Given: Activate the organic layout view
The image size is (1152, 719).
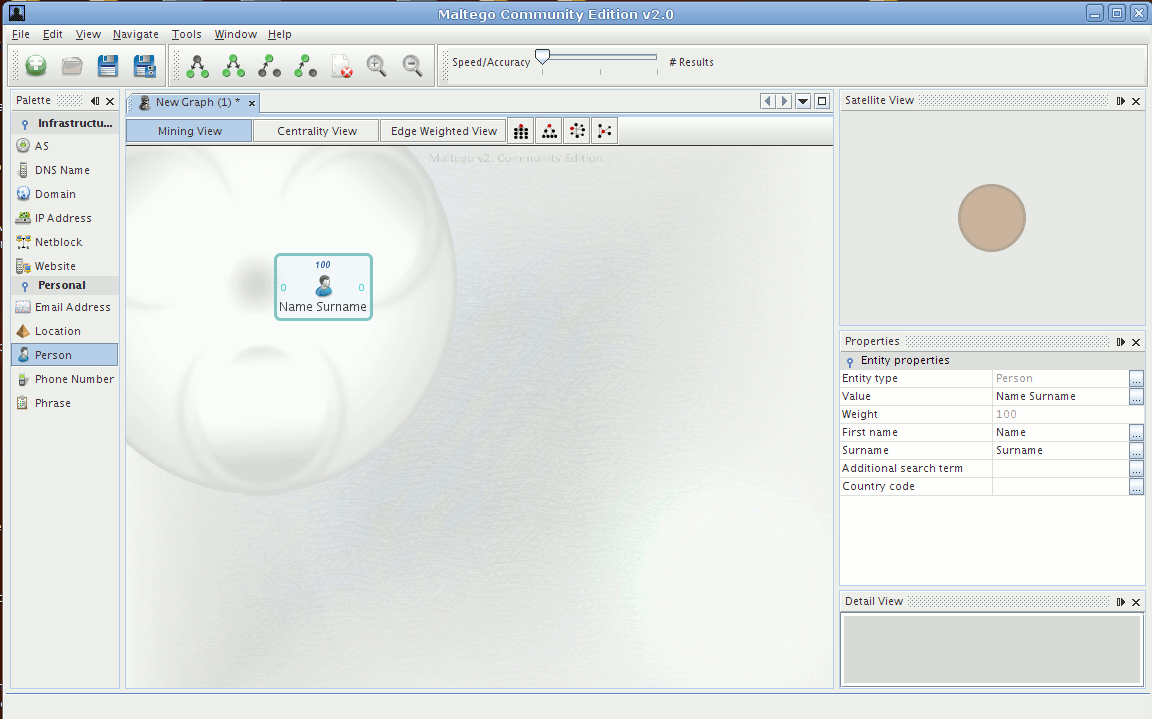Looking at the screenshot, I should [x=576, y=130].
